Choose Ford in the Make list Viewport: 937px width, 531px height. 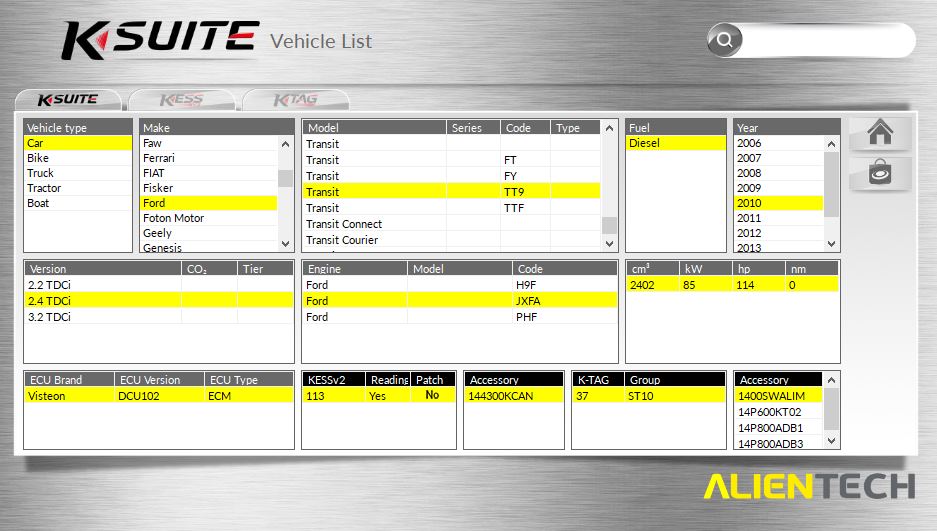209,202
